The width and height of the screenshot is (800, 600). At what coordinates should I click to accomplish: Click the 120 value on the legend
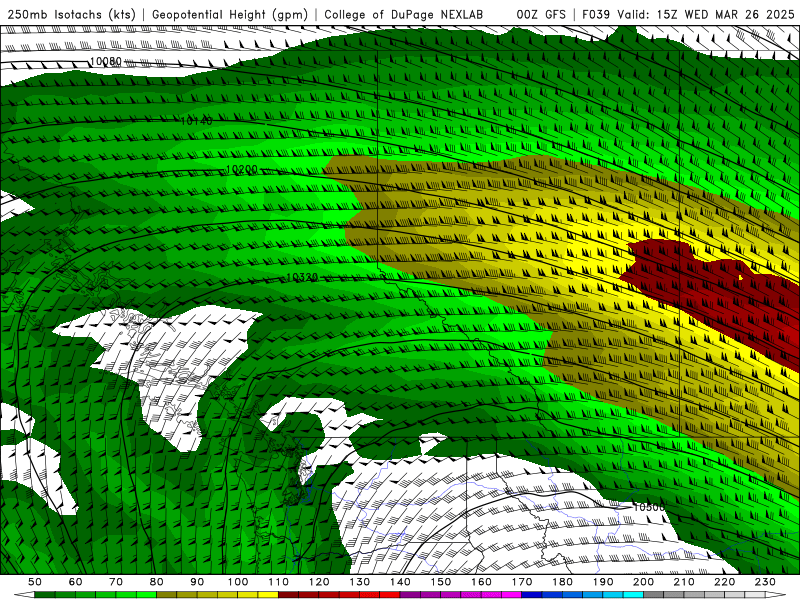tap(319, 582)
